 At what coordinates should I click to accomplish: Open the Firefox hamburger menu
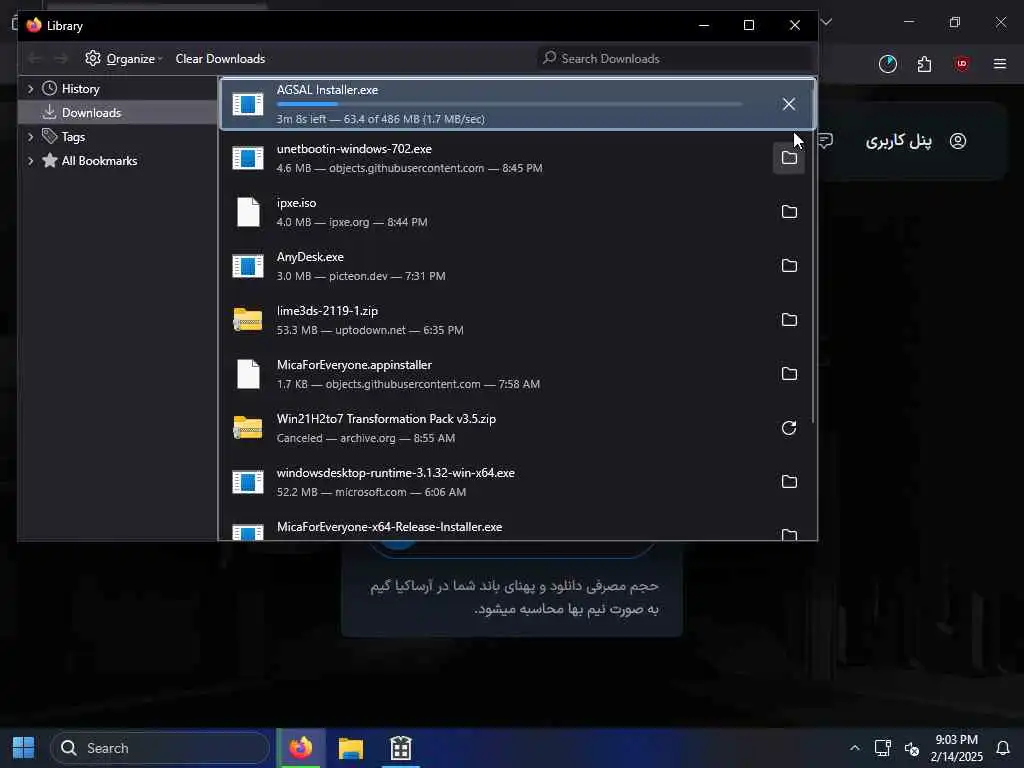point(1000,64)
